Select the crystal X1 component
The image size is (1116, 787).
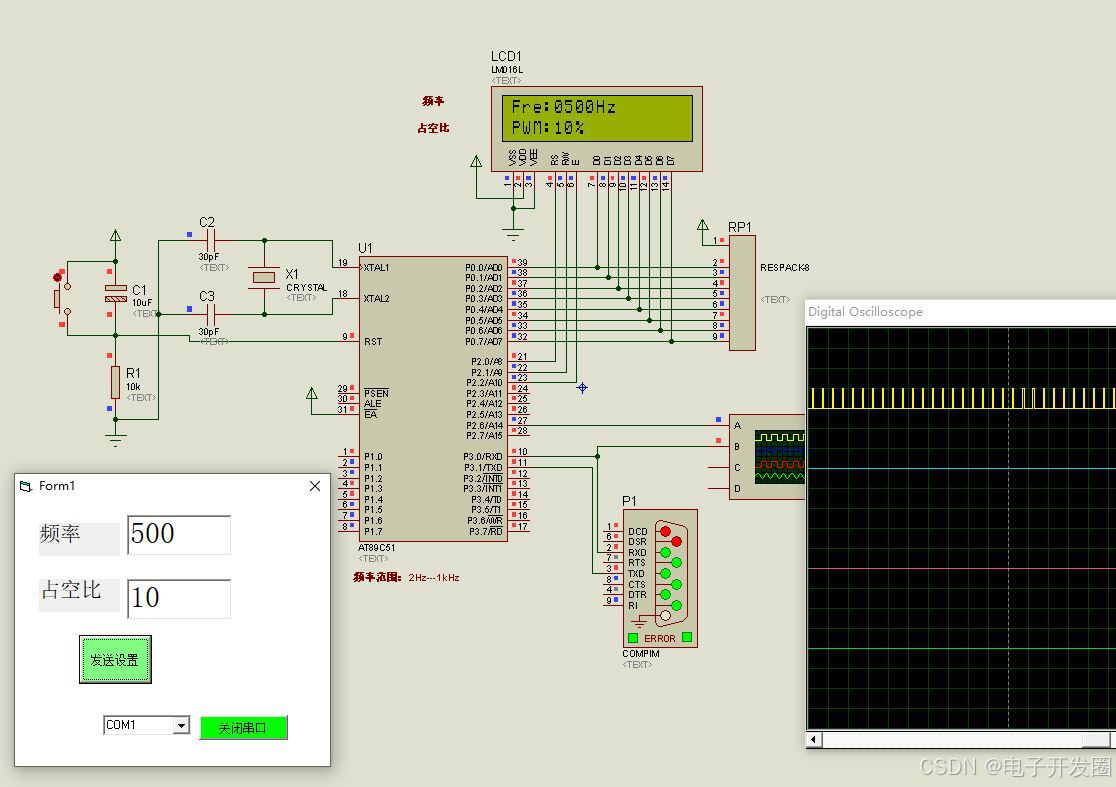[264, 278]
